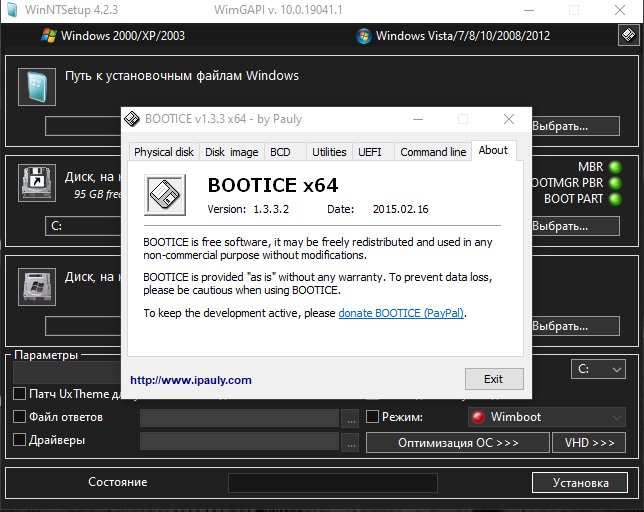The height and width of the screenshot is (512, 644).
Task: Click the Windows Vista orb icon
Action: pos(363,36)
